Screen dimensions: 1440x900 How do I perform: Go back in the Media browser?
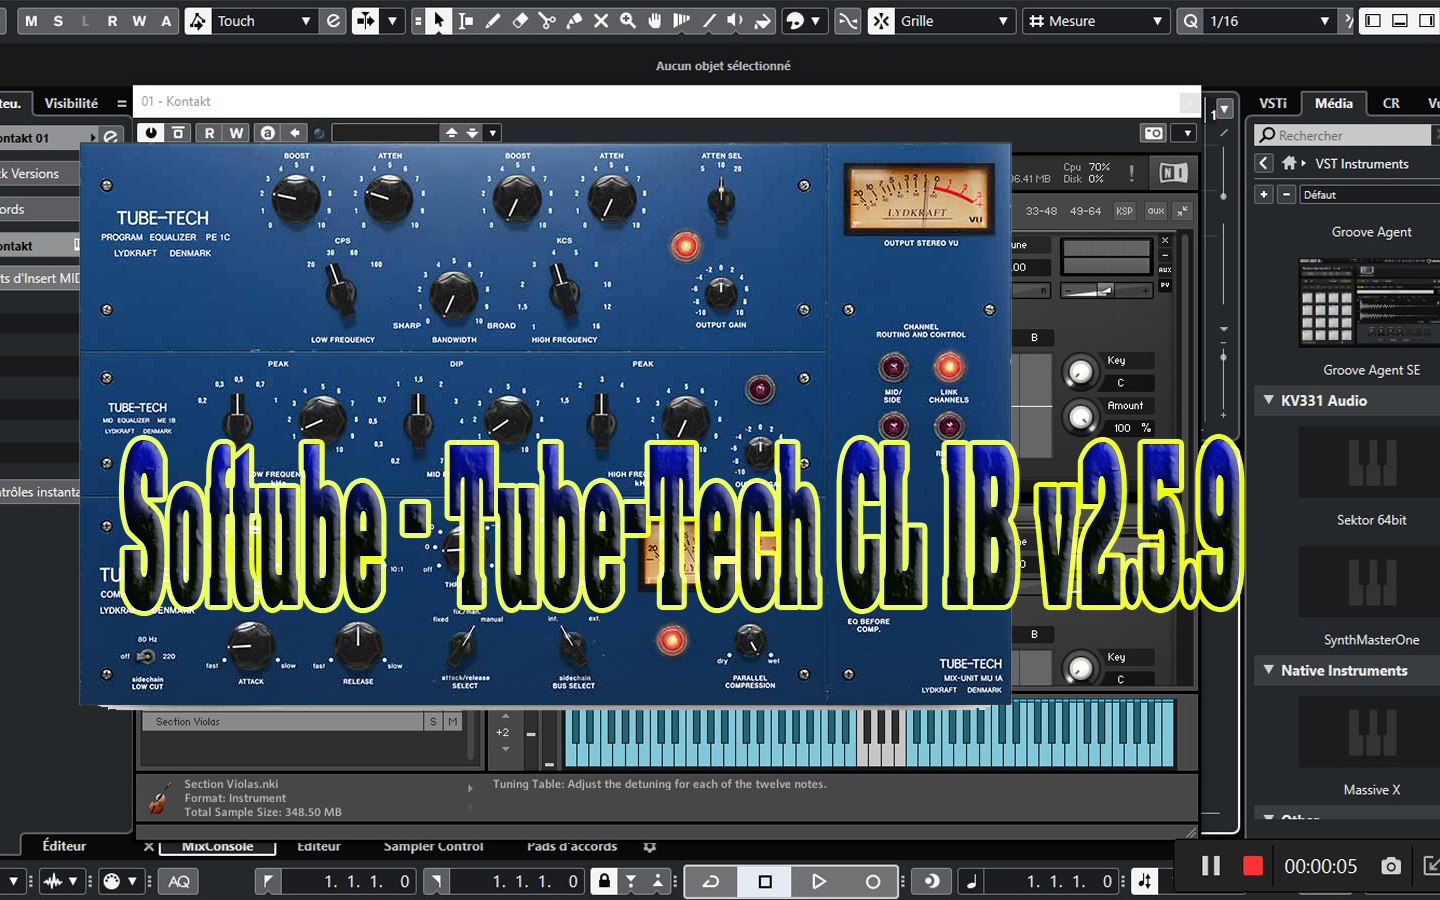point(1264,163)
